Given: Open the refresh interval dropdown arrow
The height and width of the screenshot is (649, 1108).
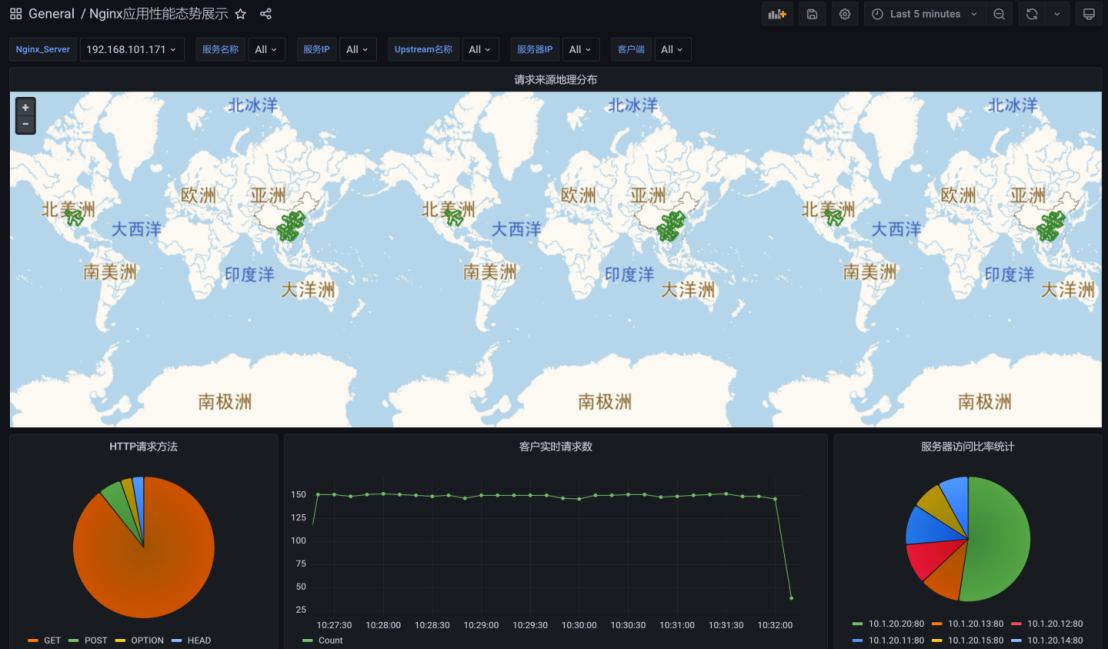Looking at the screenshot, I should [1057, 14].
